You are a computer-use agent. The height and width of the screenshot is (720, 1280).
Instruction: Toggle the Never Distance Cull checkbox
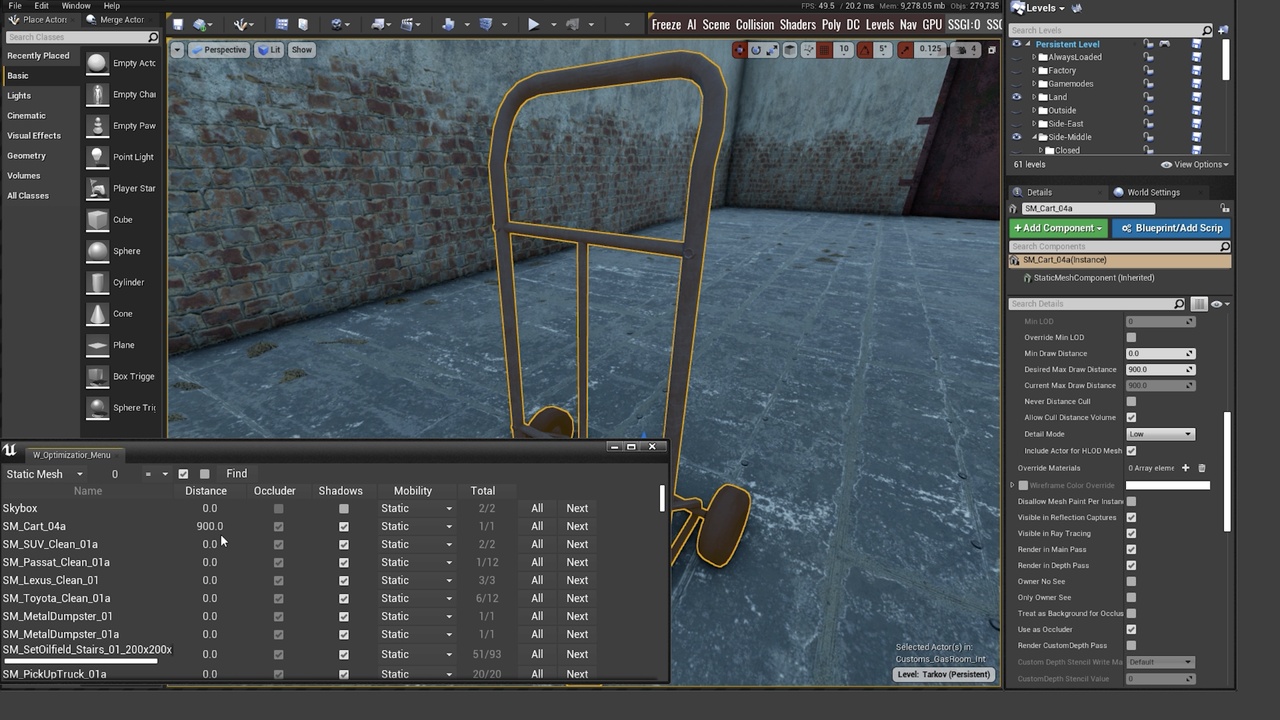[1131, 402]
